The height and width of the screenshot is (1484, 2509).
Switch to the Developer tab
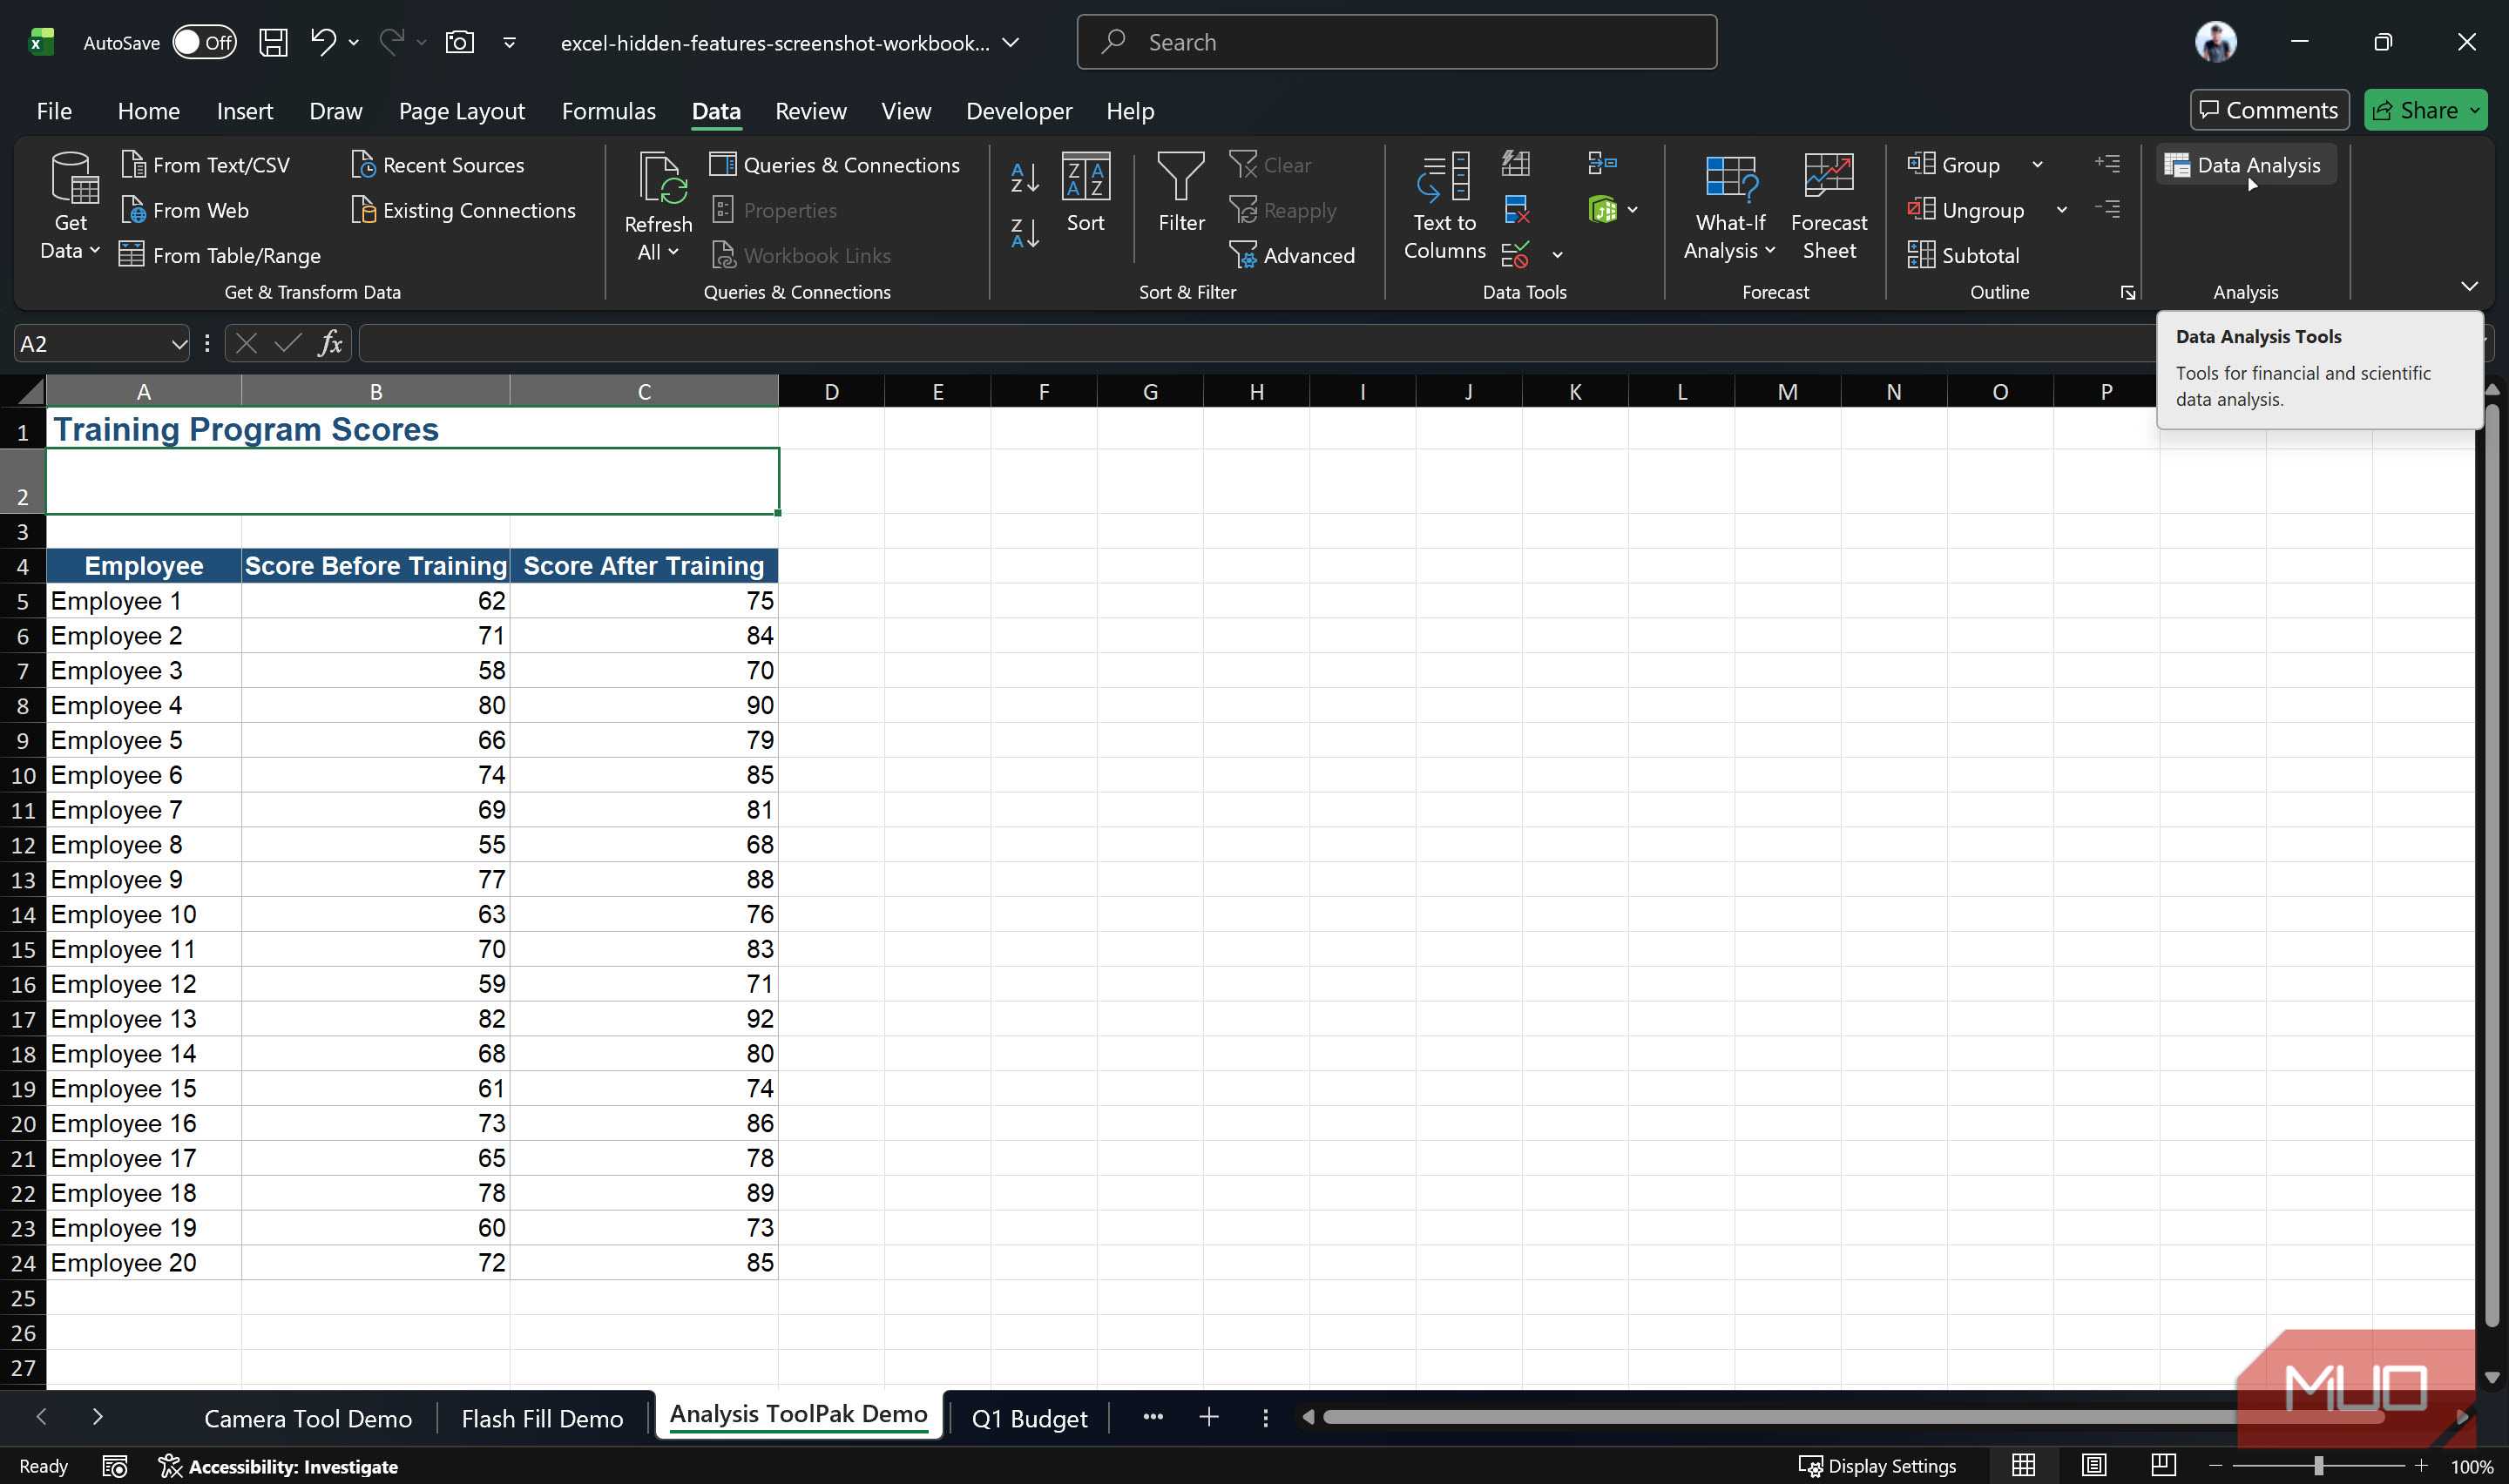tap(1018, 111)
